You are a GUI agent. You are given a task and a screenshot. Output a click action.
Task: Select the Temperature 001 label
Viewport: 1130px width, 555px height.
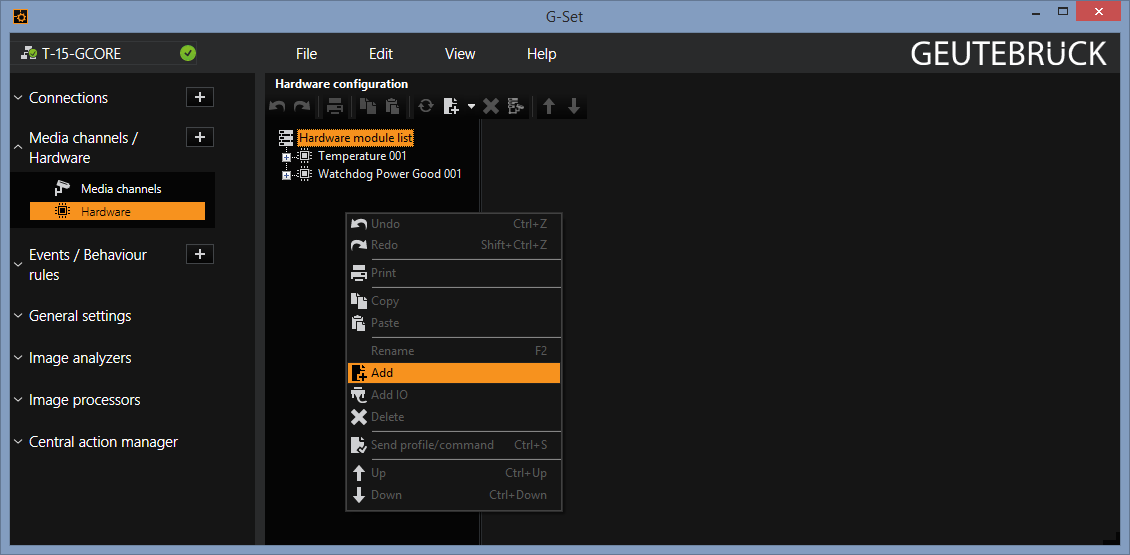point(362,156)
